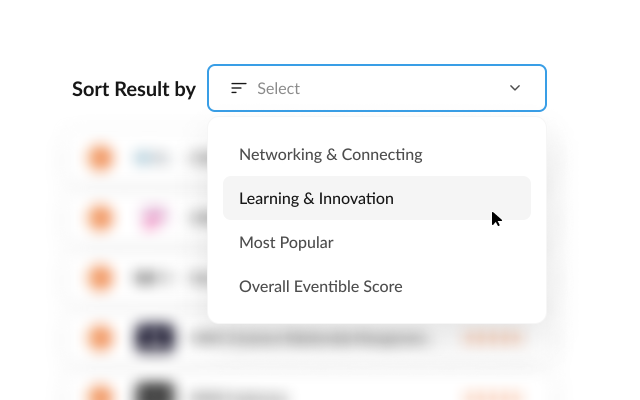Click the Select placeholder text field

pyautogui.click(x=279, y=88)
